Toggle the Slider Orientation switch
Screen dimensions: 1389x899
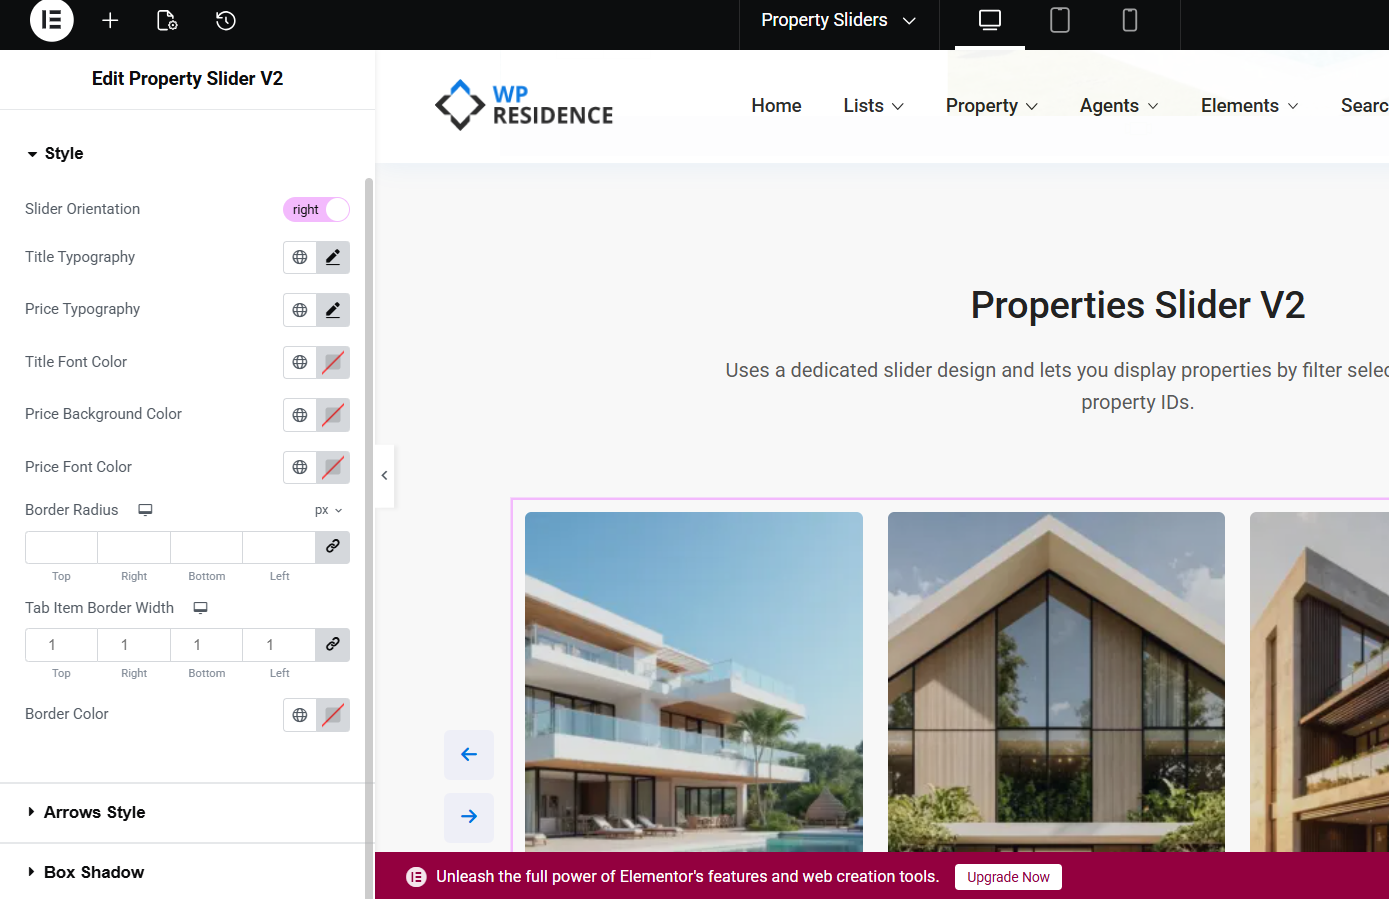[x=316, y=209]
